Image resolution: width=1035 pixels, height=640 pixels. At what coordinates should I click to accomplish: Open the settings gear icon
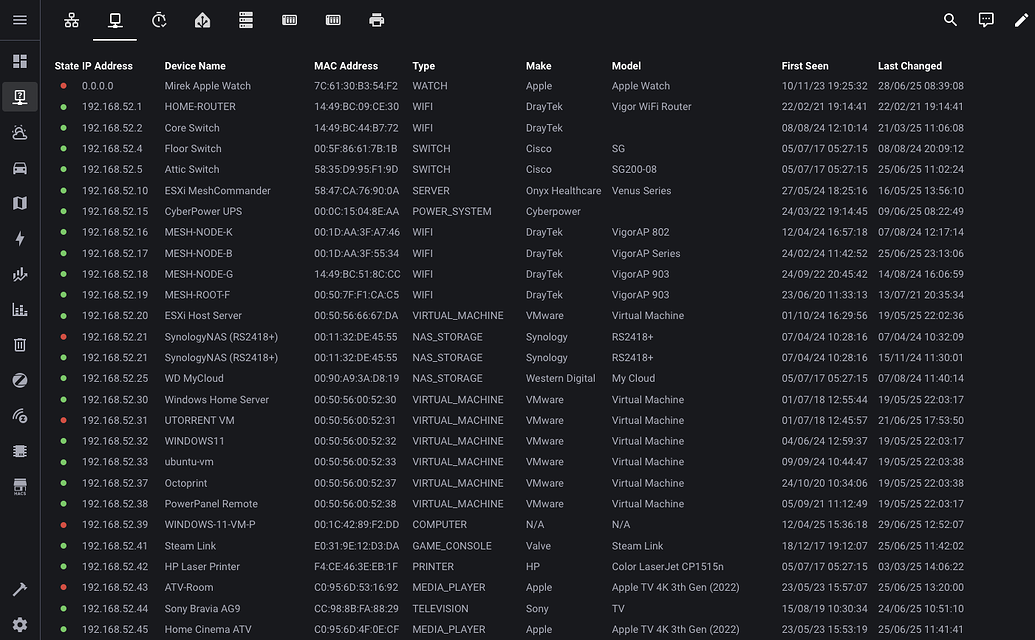(x=20, y=624)
